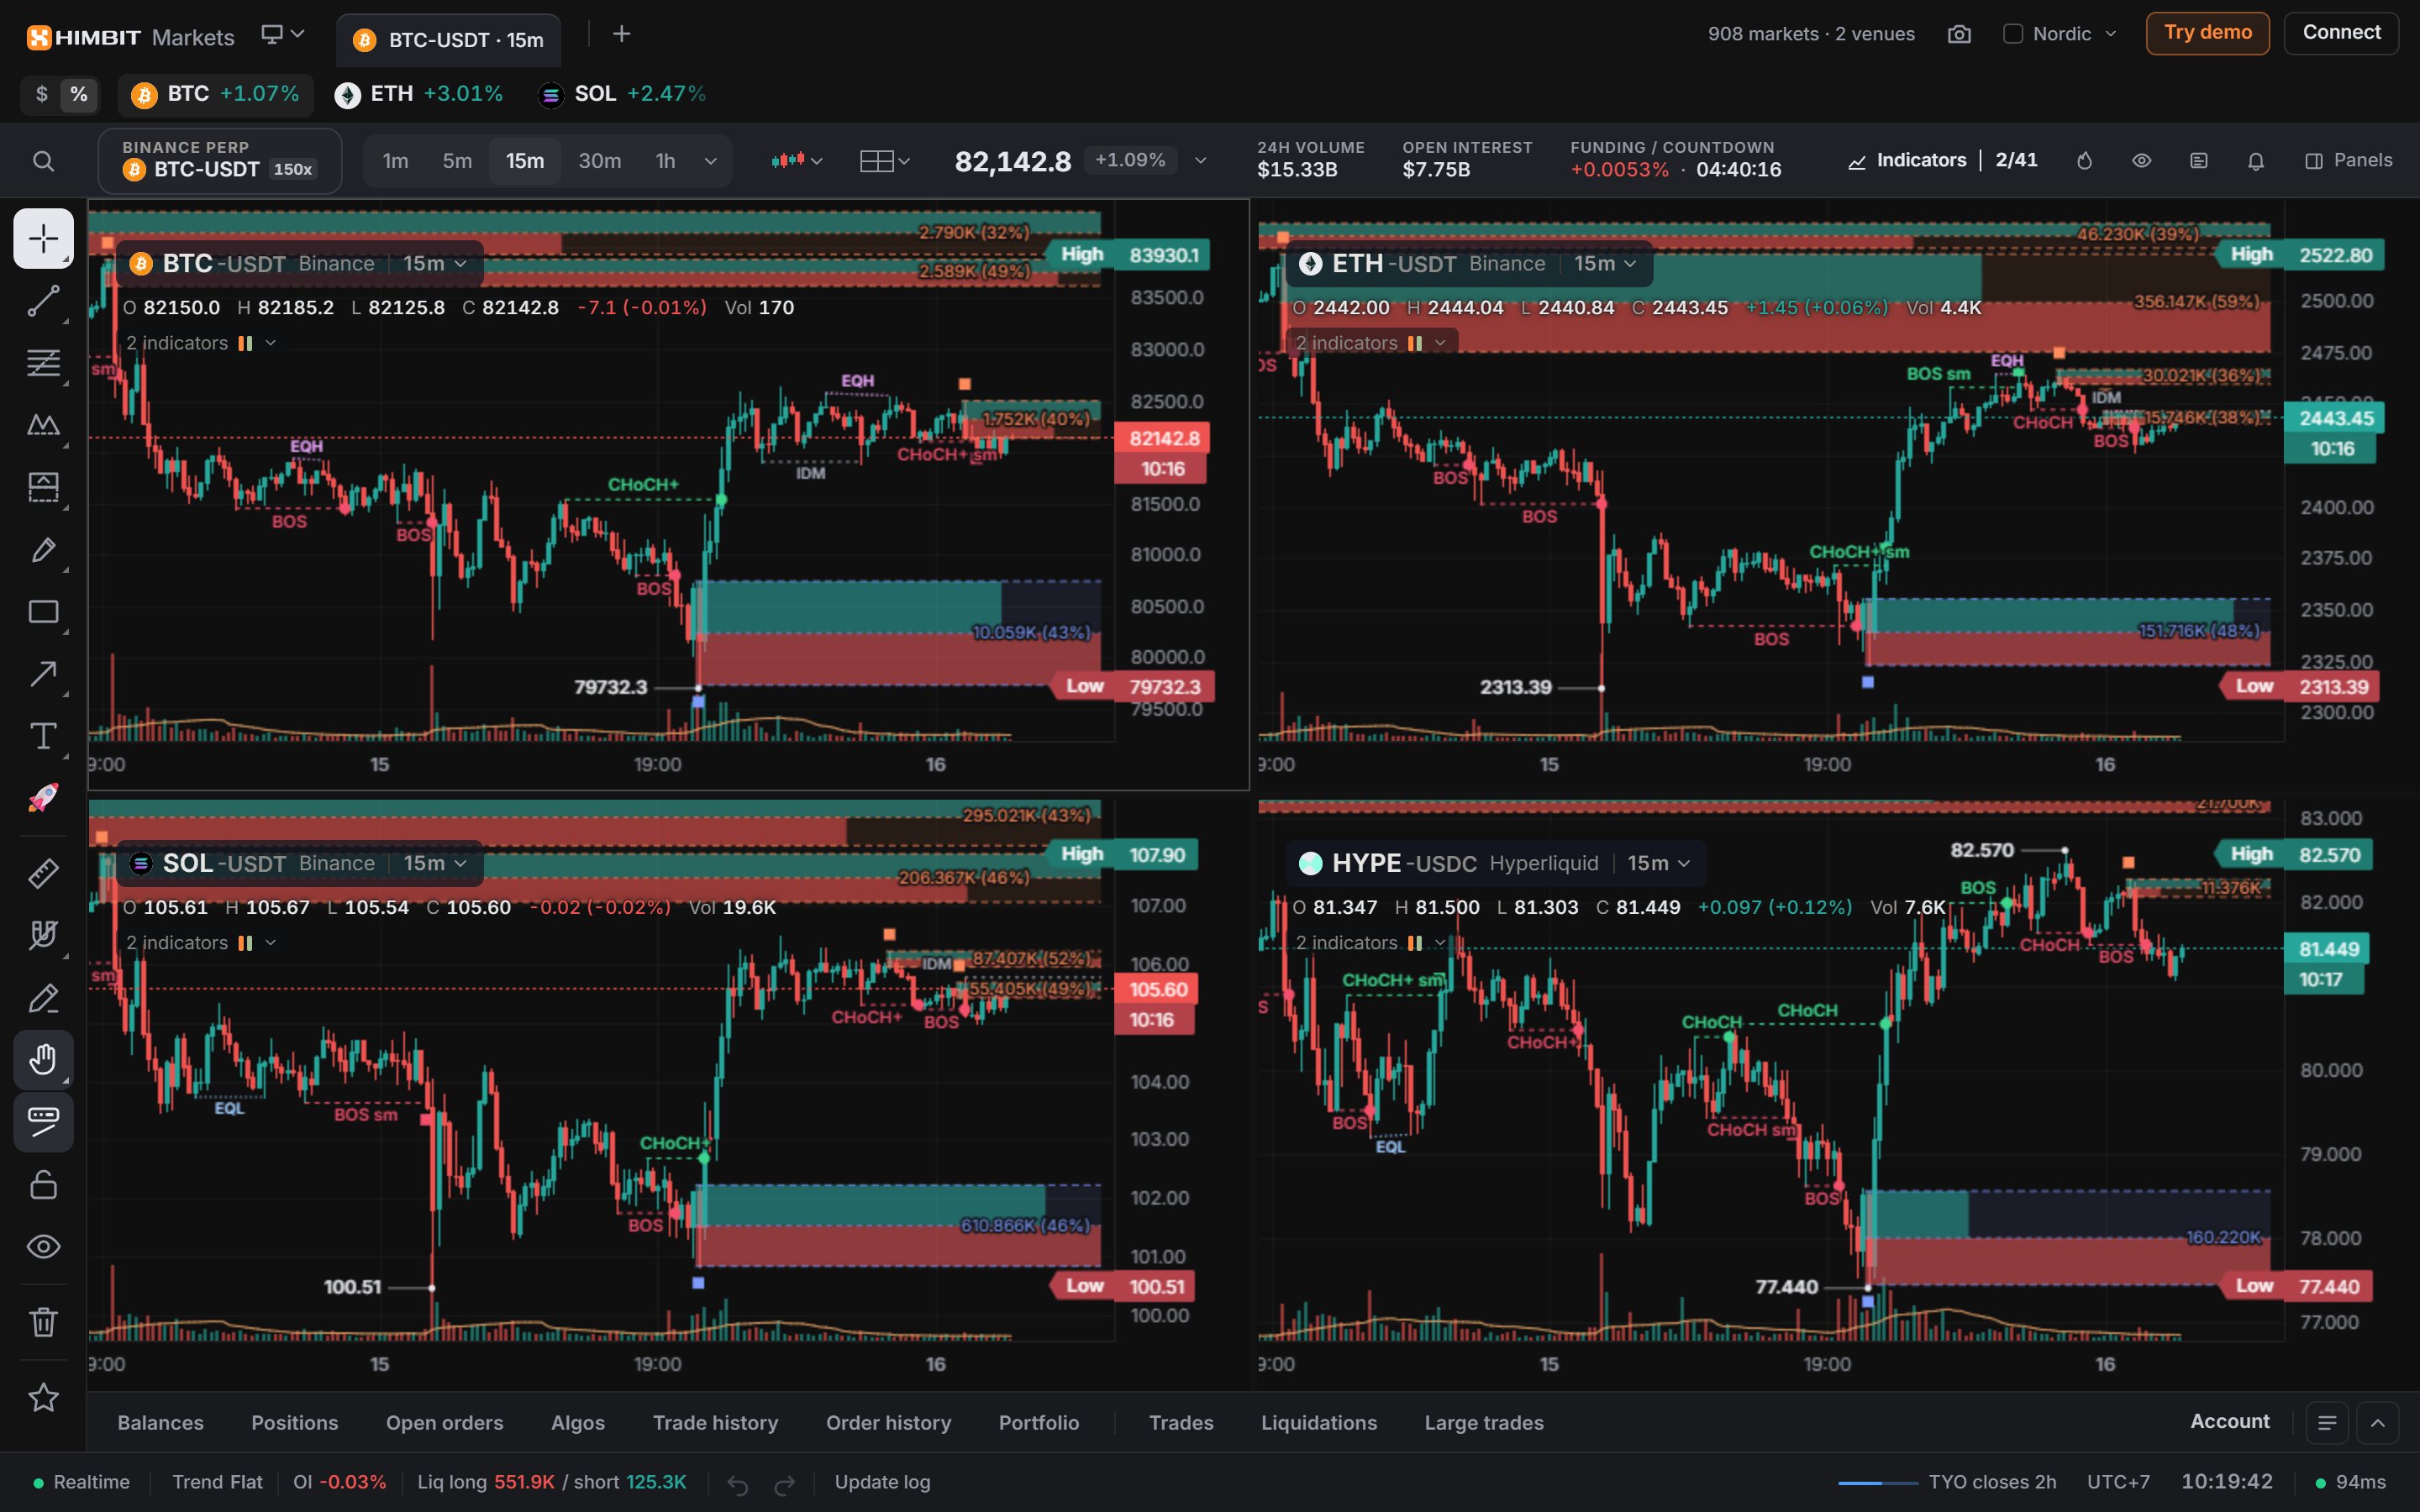The image size is (2420, 1512).
Task: Select the crosshair cursor tool
Action: click(43, 238)
